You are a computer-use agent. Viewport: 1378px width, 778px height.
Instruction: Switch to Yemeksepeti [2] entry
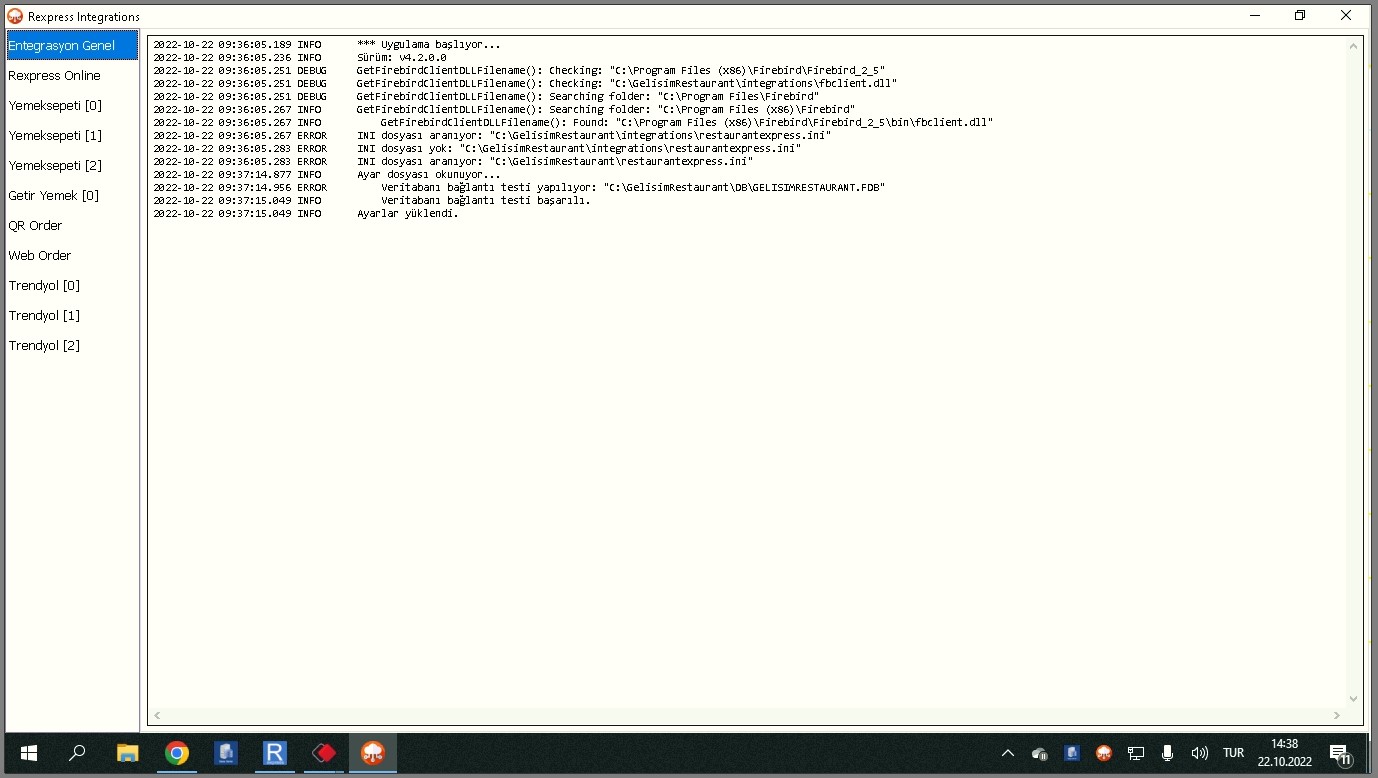72,165
